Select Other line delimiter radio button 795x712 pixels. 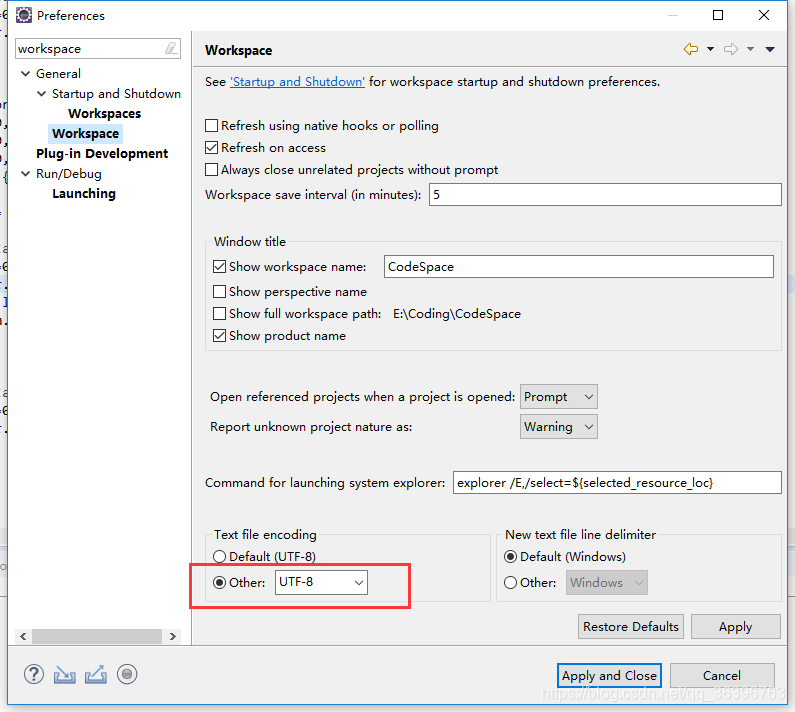[511, 583]
